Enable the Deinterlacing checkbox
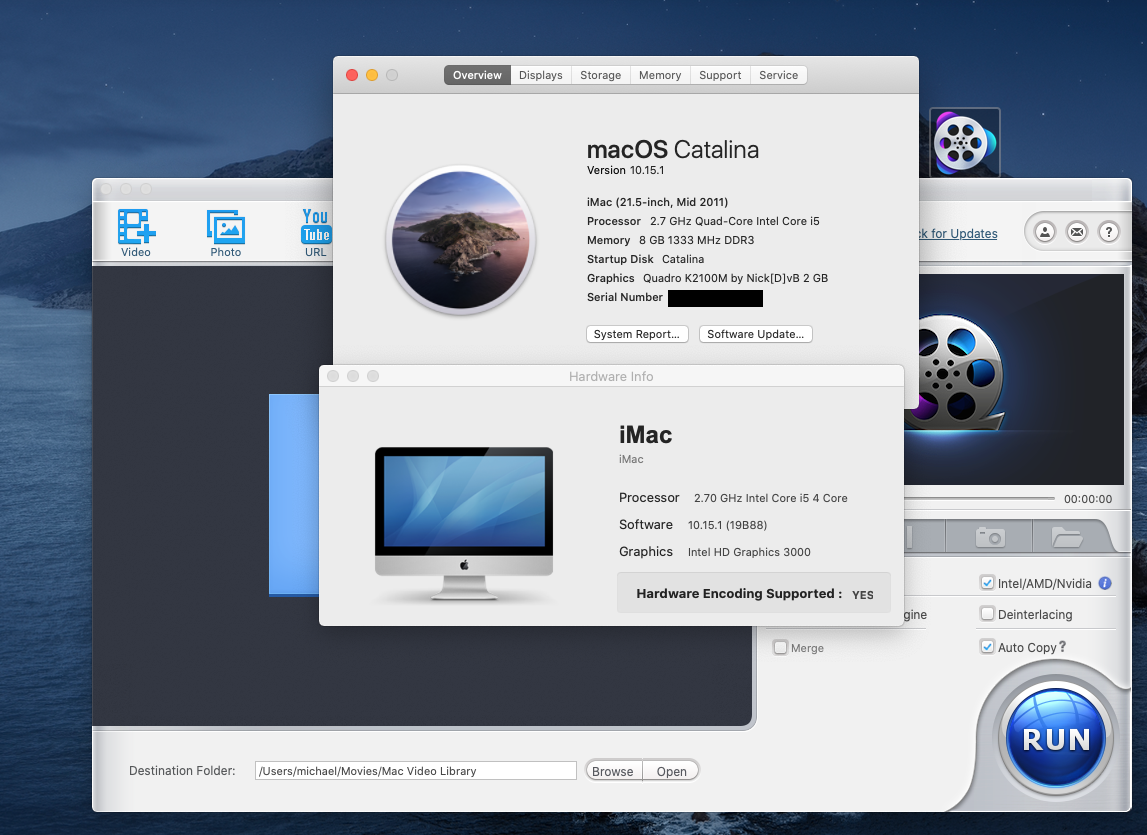The width and height of the screenshot is (1147, 835). (x=988, y=614)
